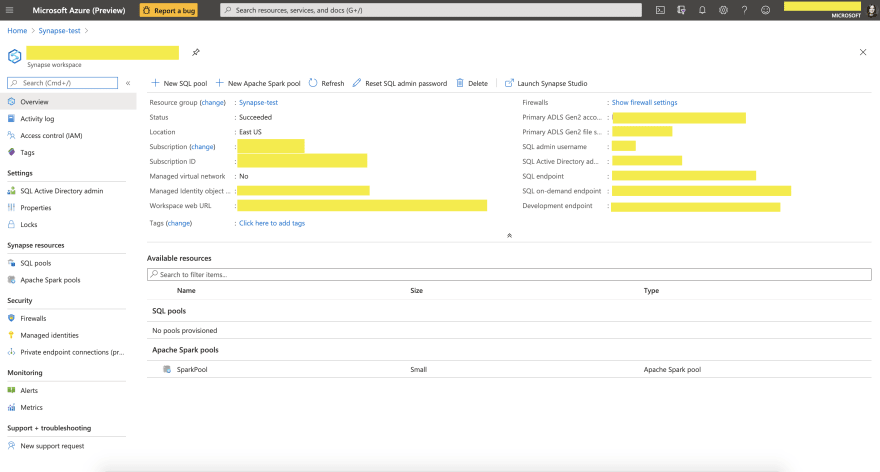This screenshot has width=880, height=472.
Task: Focus the Search to filter items box
Action: click(509, 274)
